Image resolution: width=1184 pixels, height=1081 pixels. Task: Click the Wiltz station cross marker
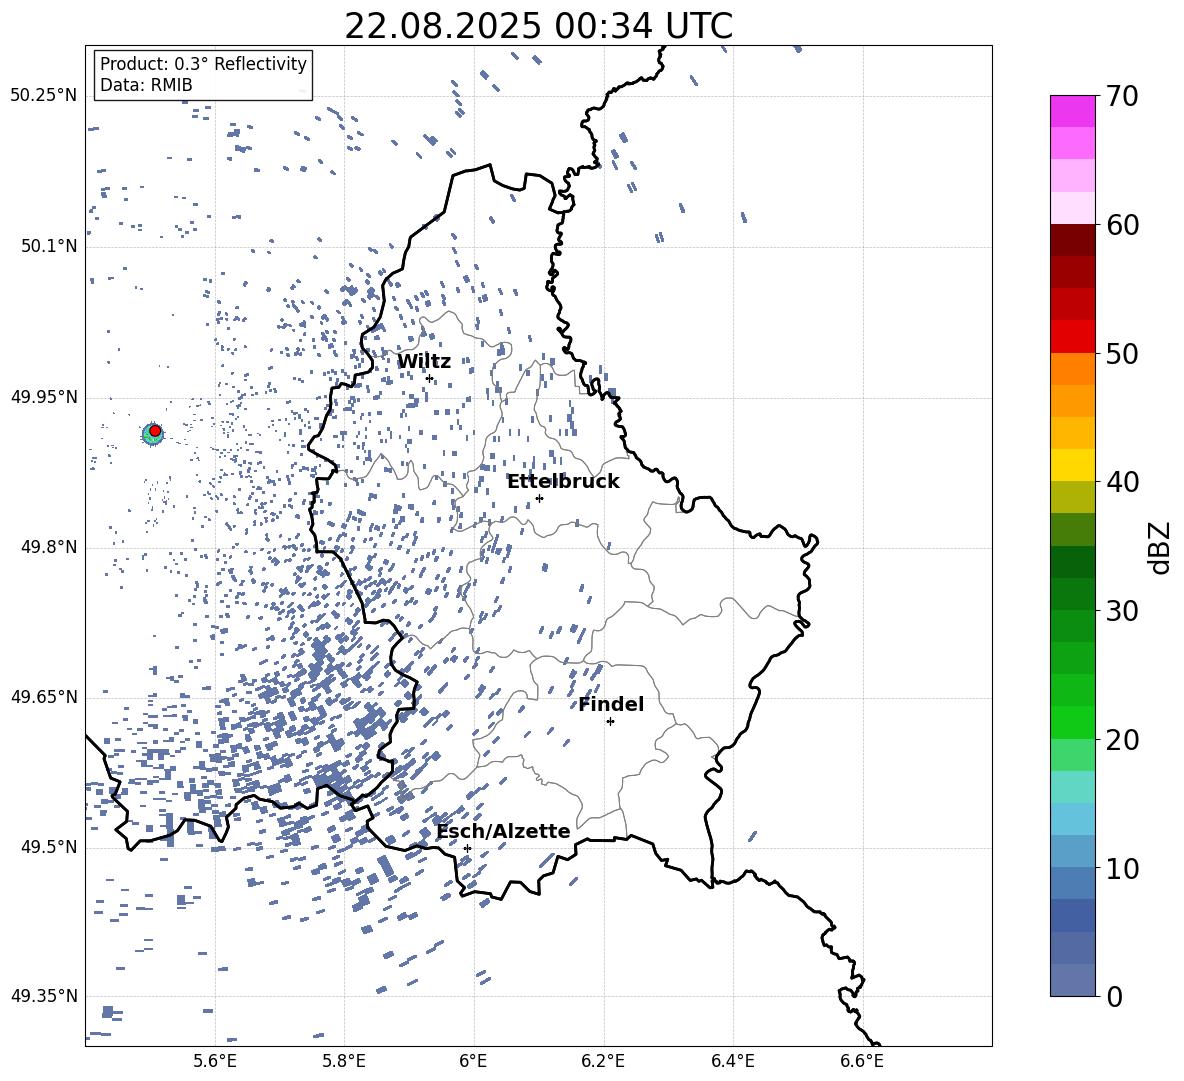(430, 378)
